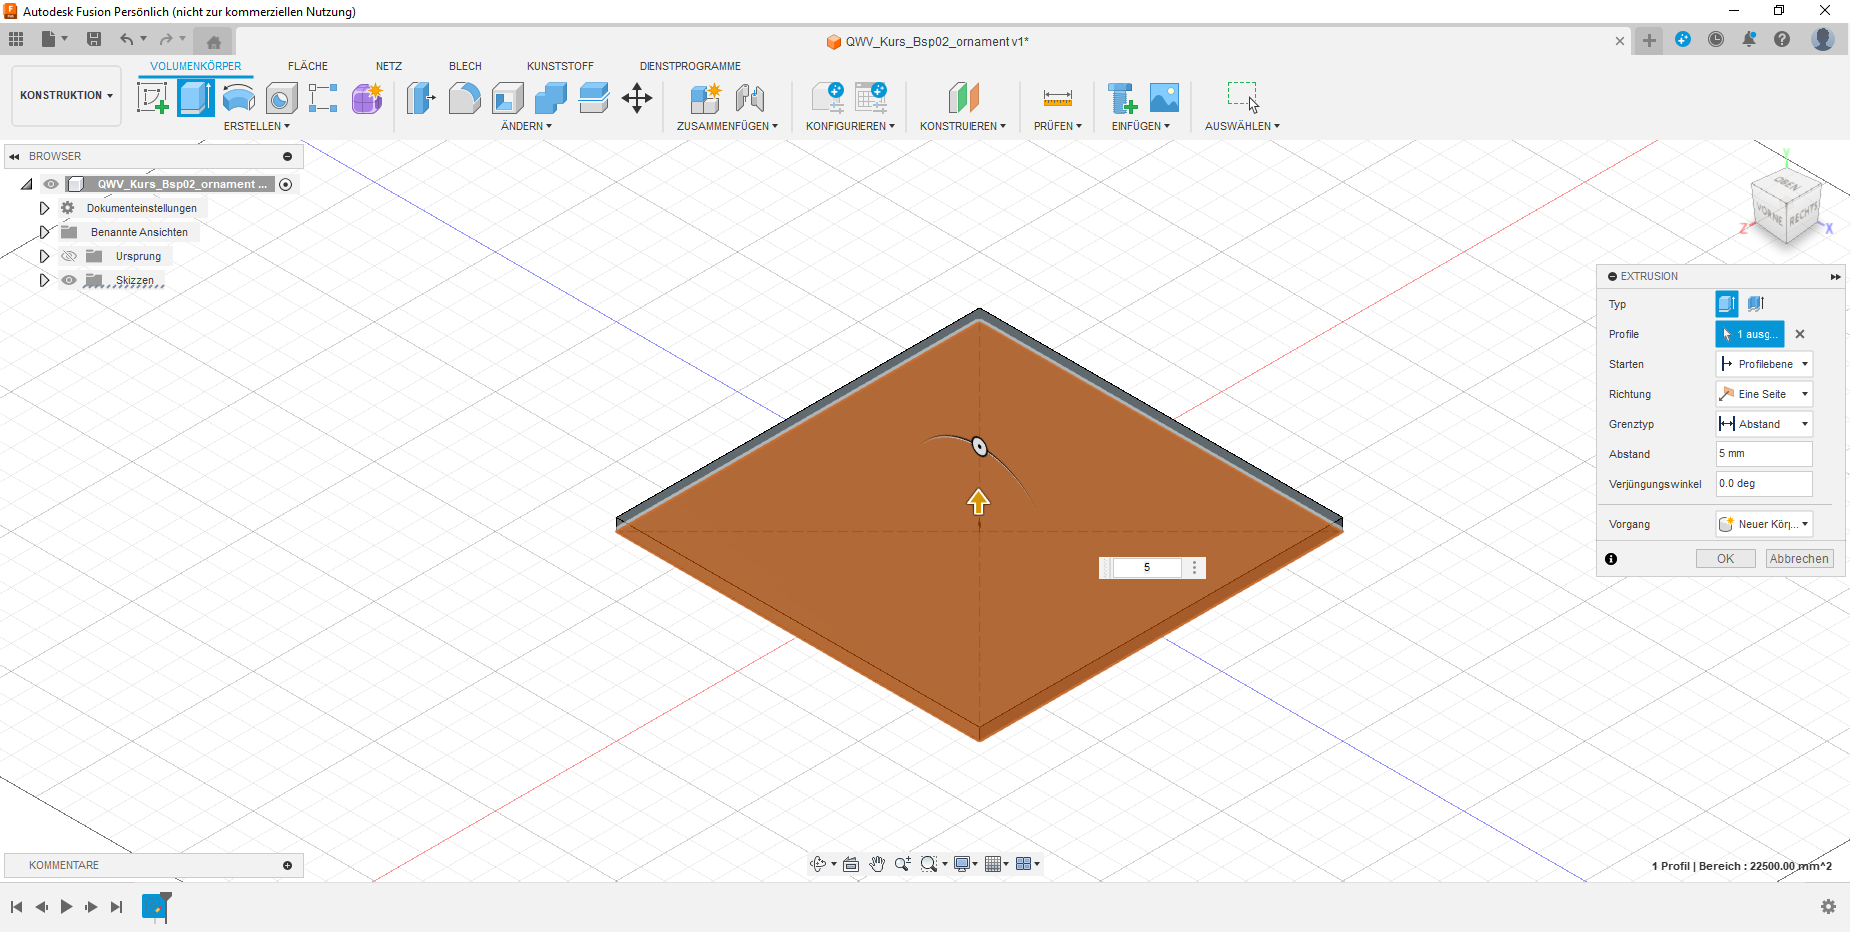Screen dimensions: 1850x932
Task: Click Abbrechen to cancel extrusion
Action: coord(1798,559)
